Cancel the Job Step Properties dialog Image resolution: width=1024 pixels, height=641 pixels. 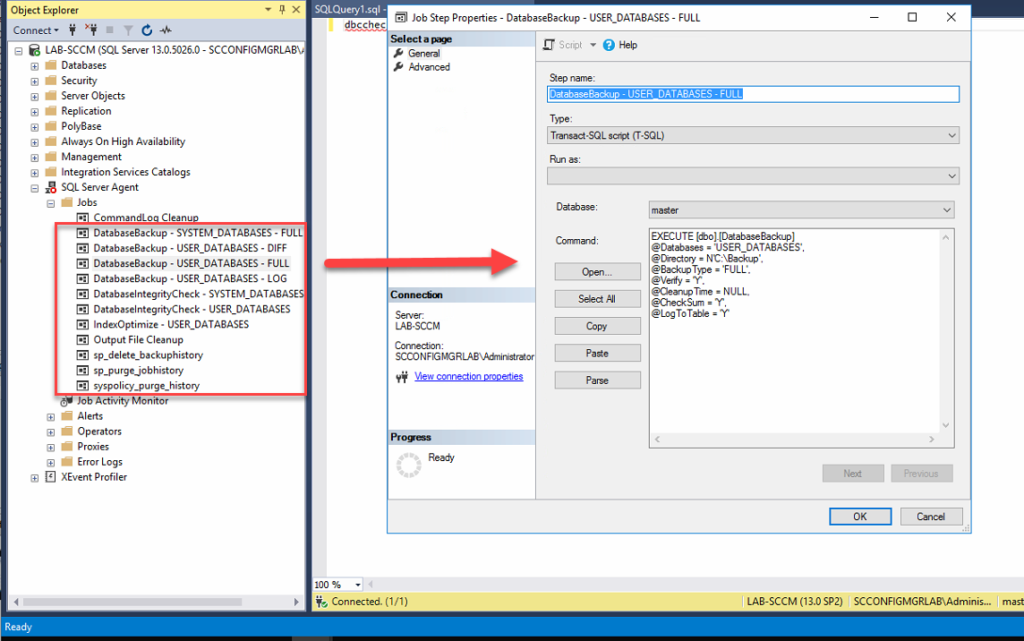pyautogui.click(x=931, y=516)
